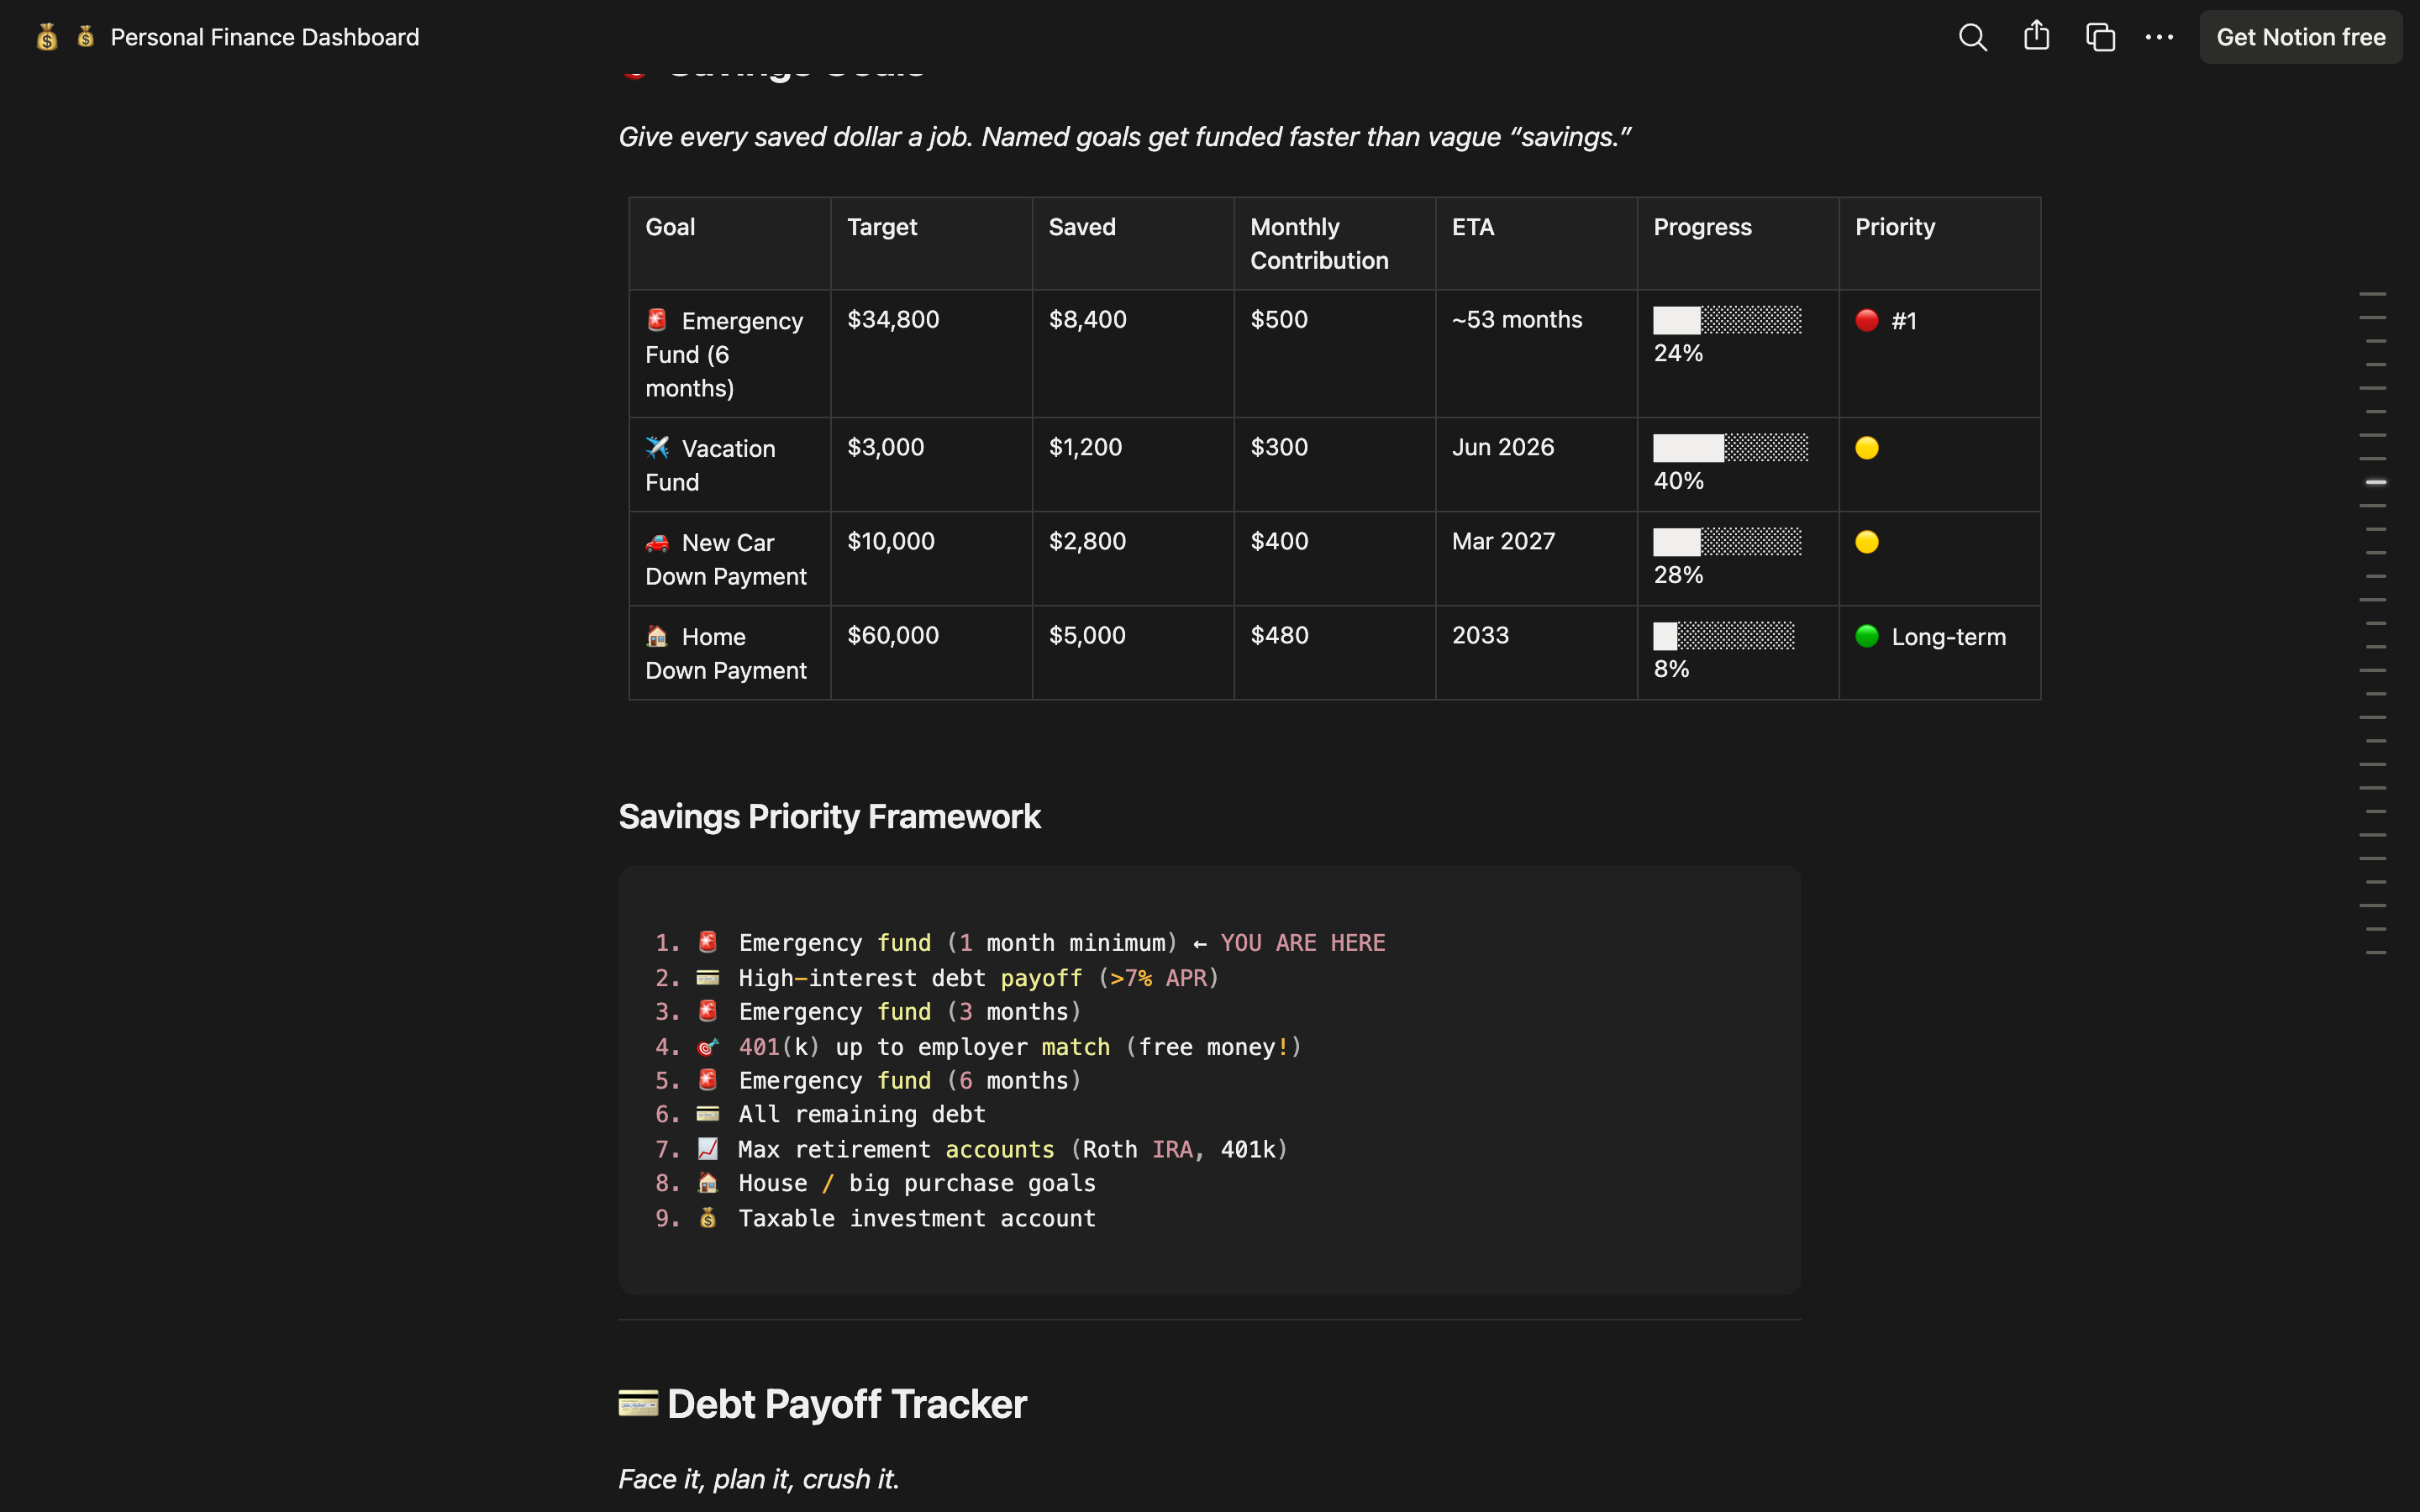Click the credit card emoji in Debt Payoff Tracker heading
The height and width of the screenshot is (1512, 2420).
638,1403
